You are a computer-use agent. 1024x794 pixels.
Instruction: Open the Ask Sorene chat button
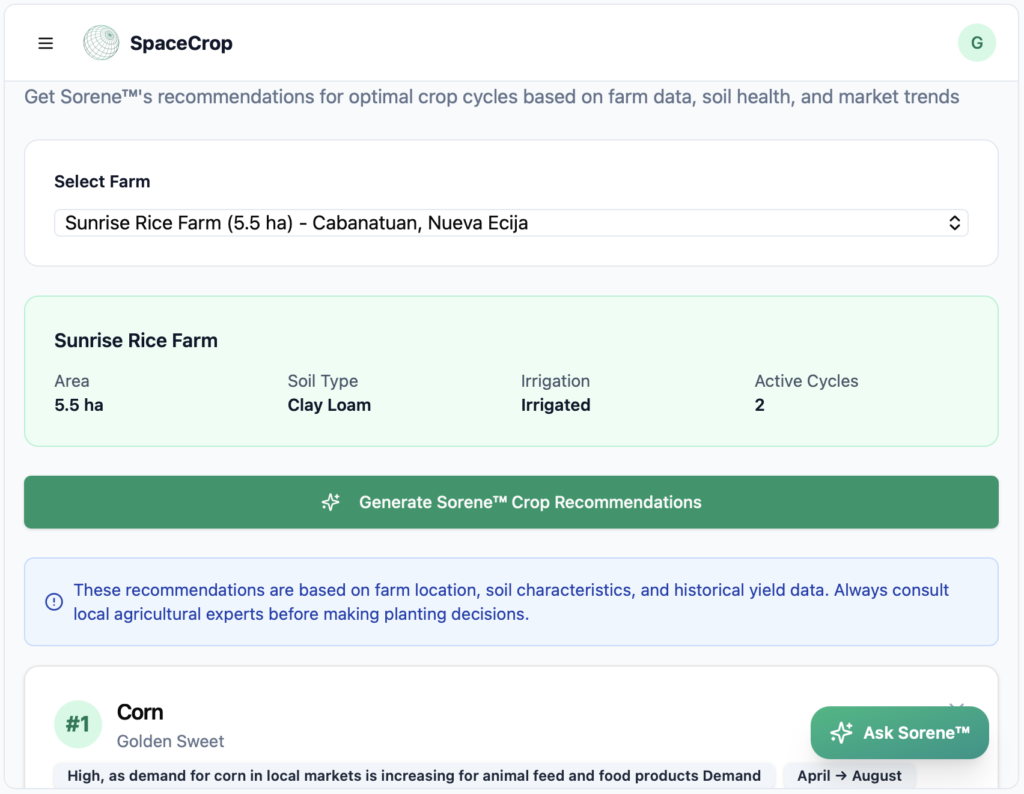click(899, 733)
